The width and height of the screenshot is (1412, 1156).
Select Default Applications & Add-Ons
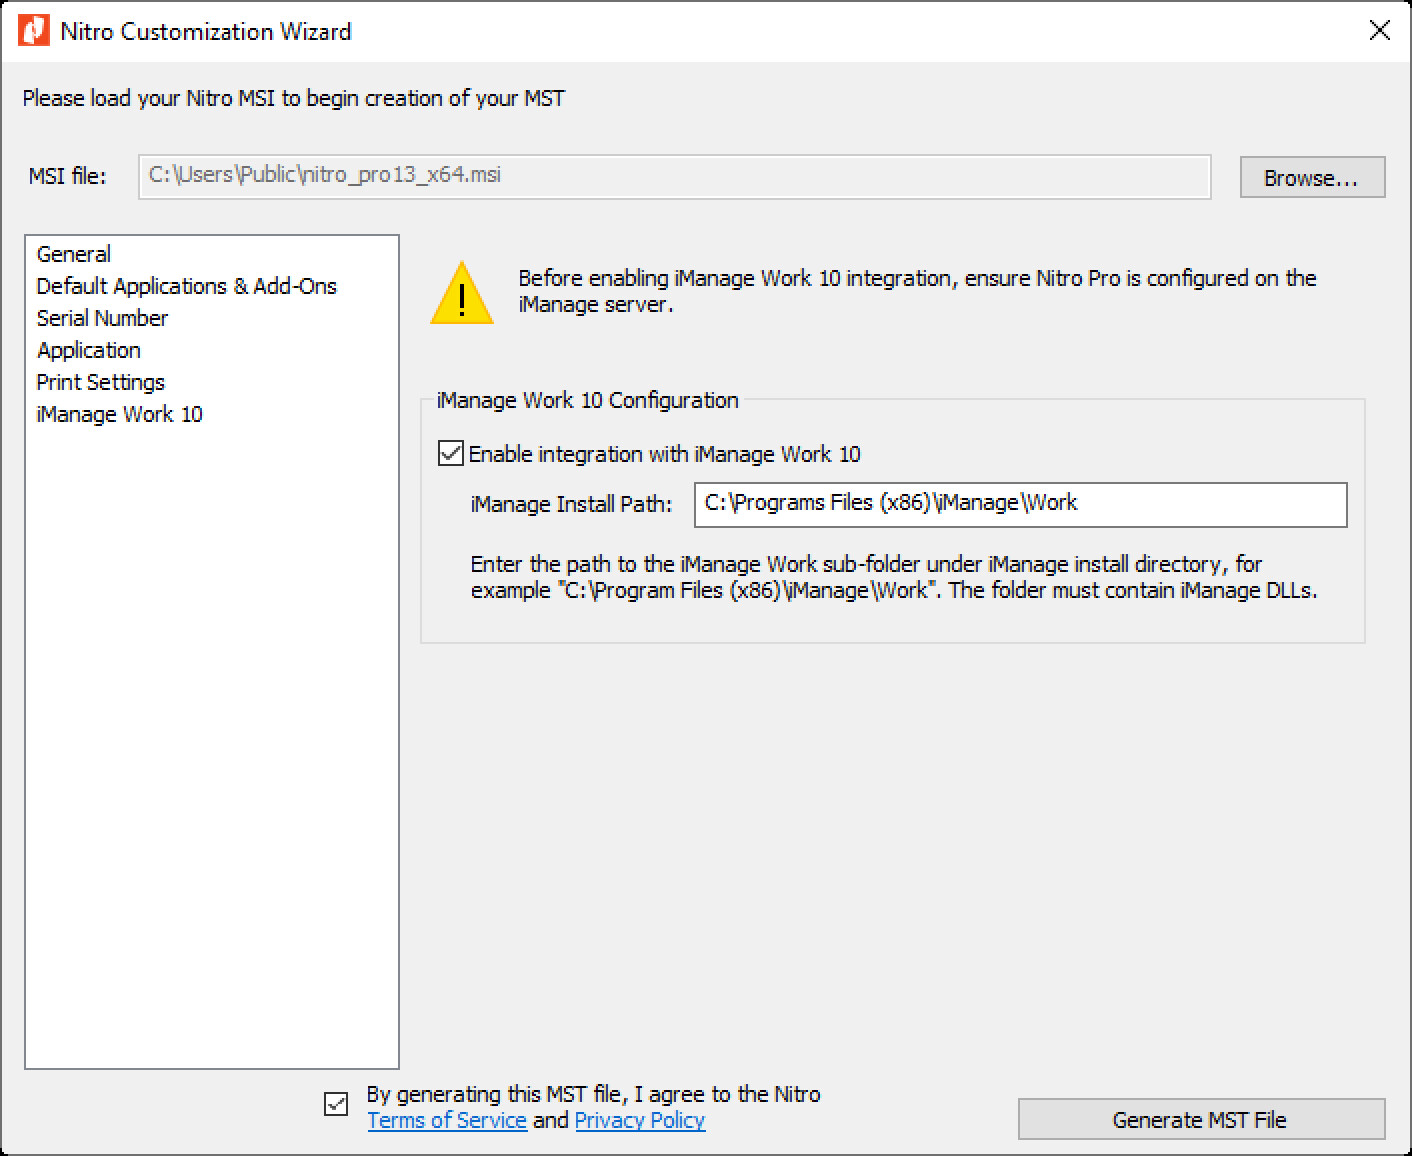tap(186, 285)
